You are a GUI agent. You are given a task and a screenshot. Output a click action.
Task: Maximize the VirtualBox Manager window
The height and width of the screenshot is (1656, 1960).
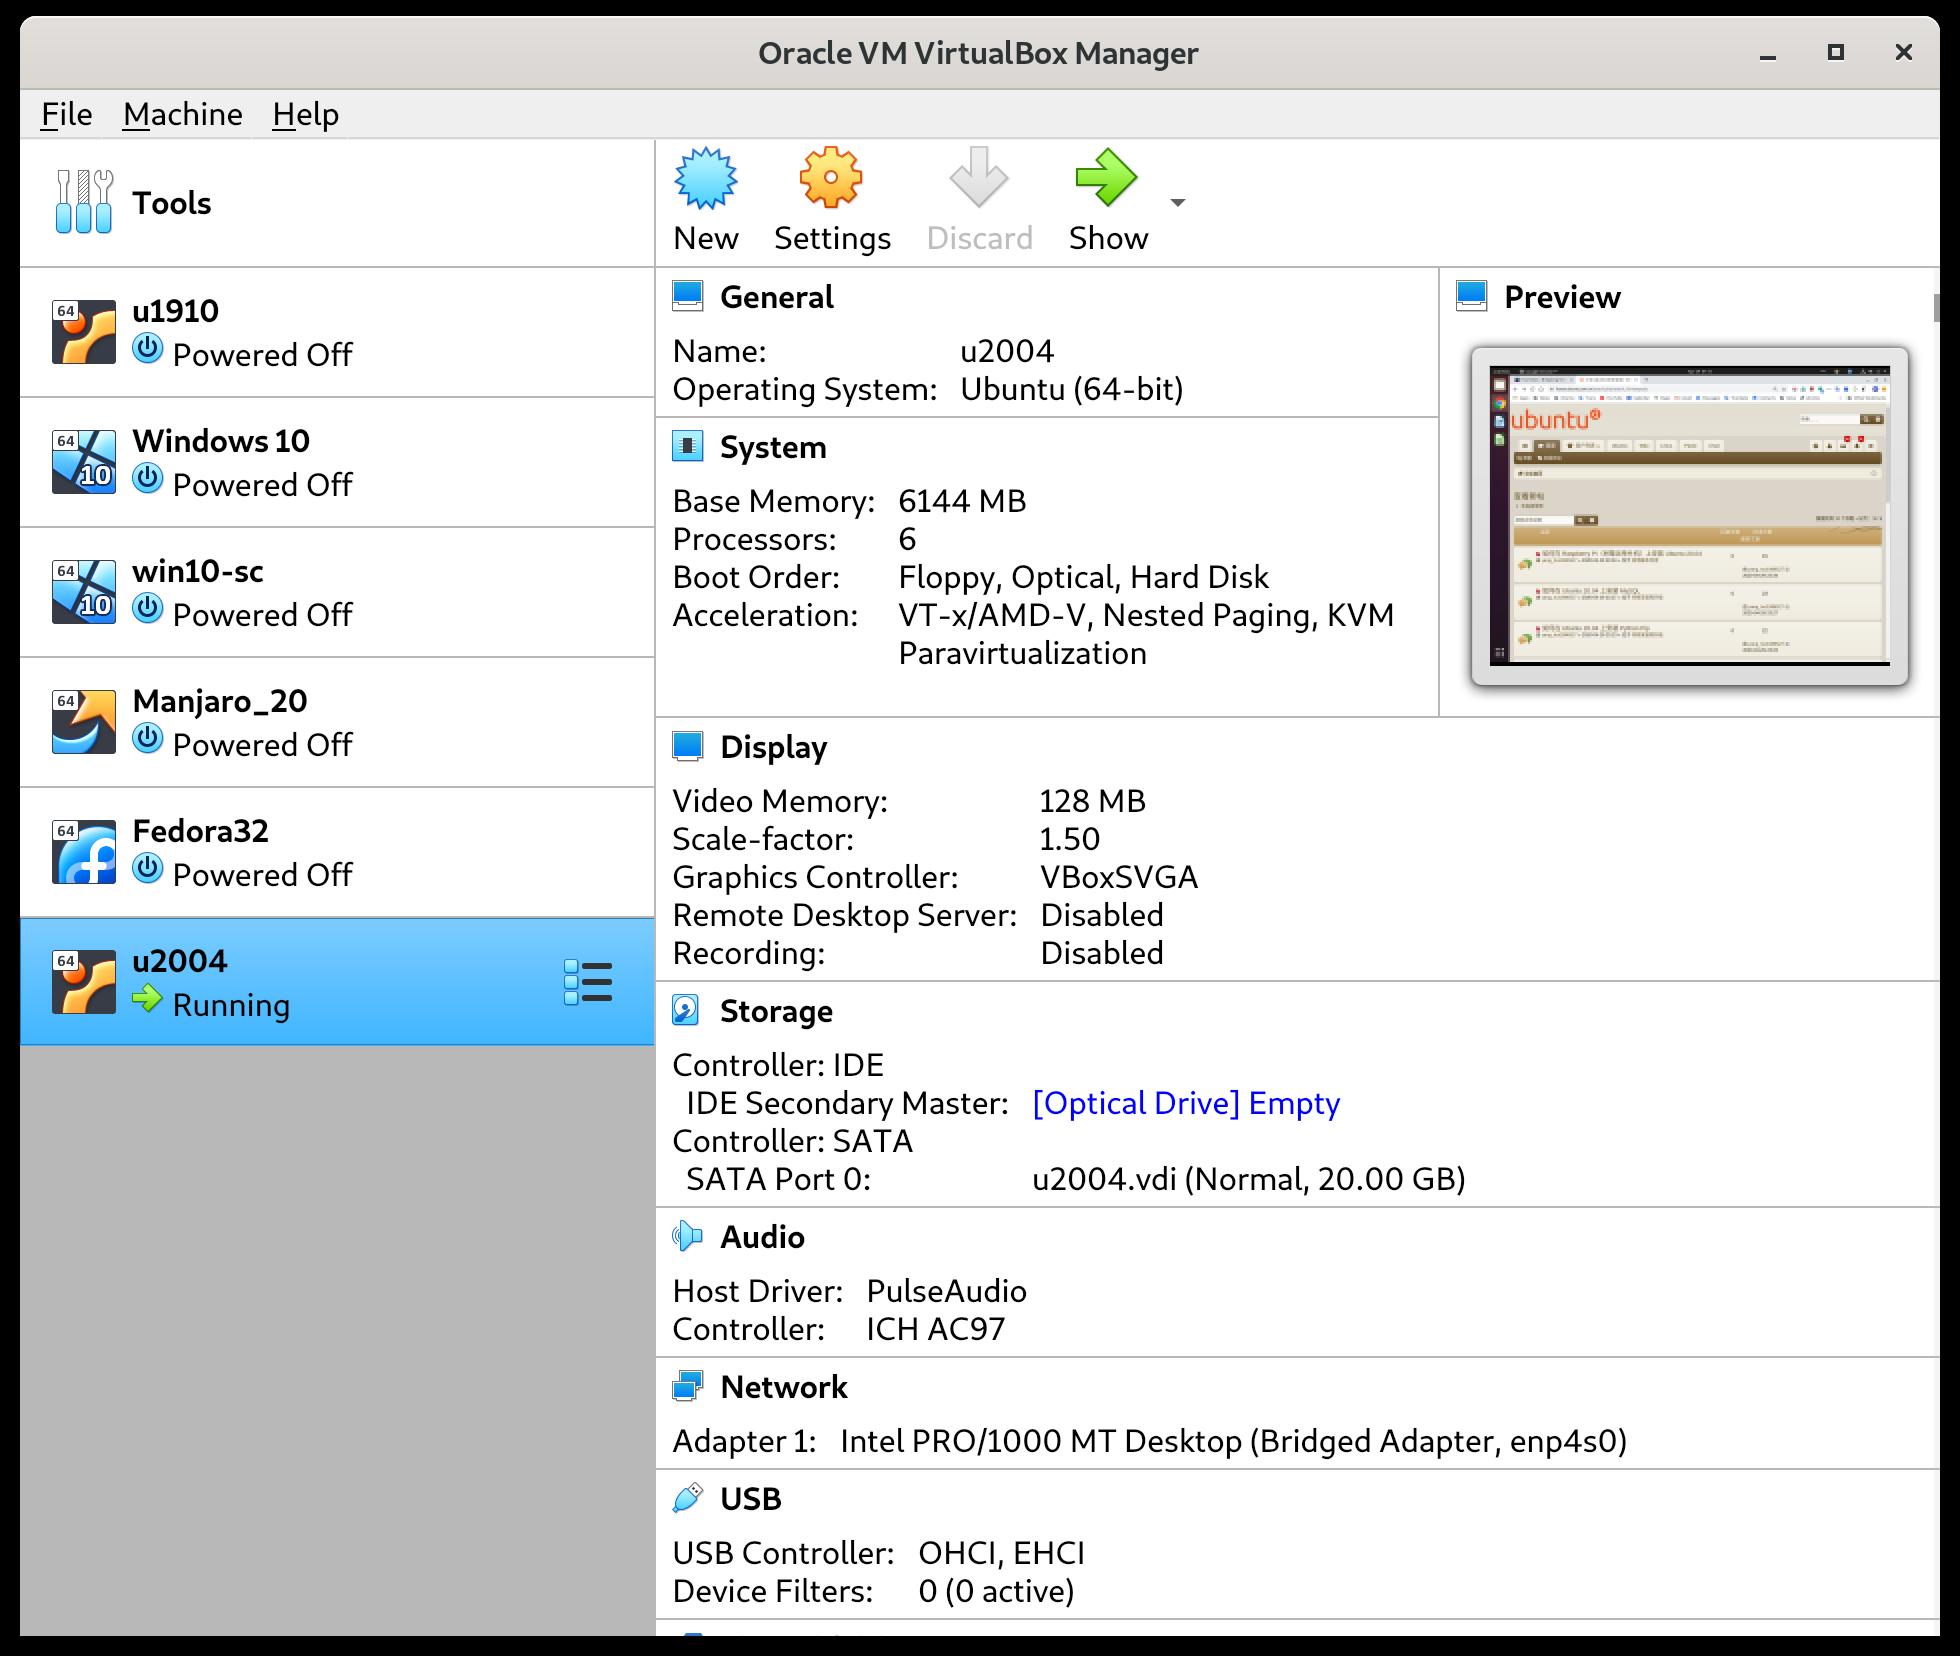(1836, 52)
